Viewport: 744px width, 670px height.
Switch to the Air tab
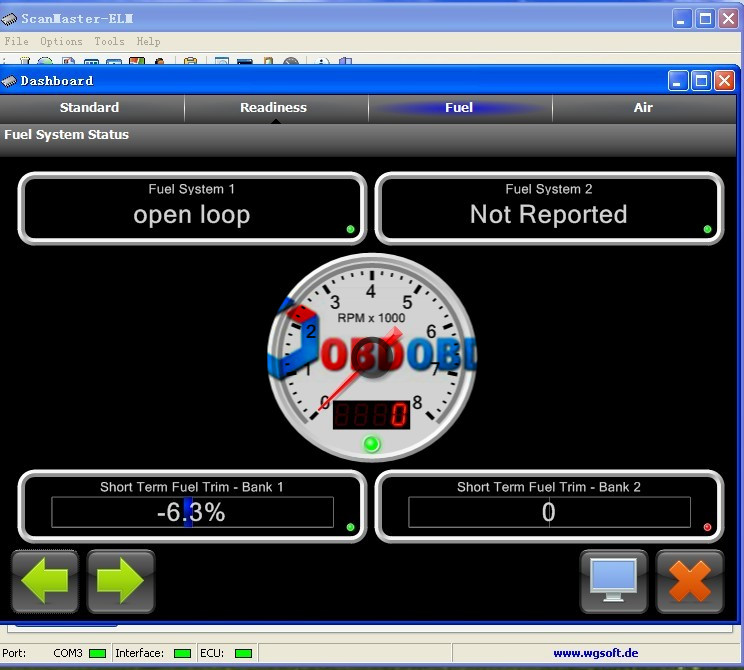(x=643, y=108)
